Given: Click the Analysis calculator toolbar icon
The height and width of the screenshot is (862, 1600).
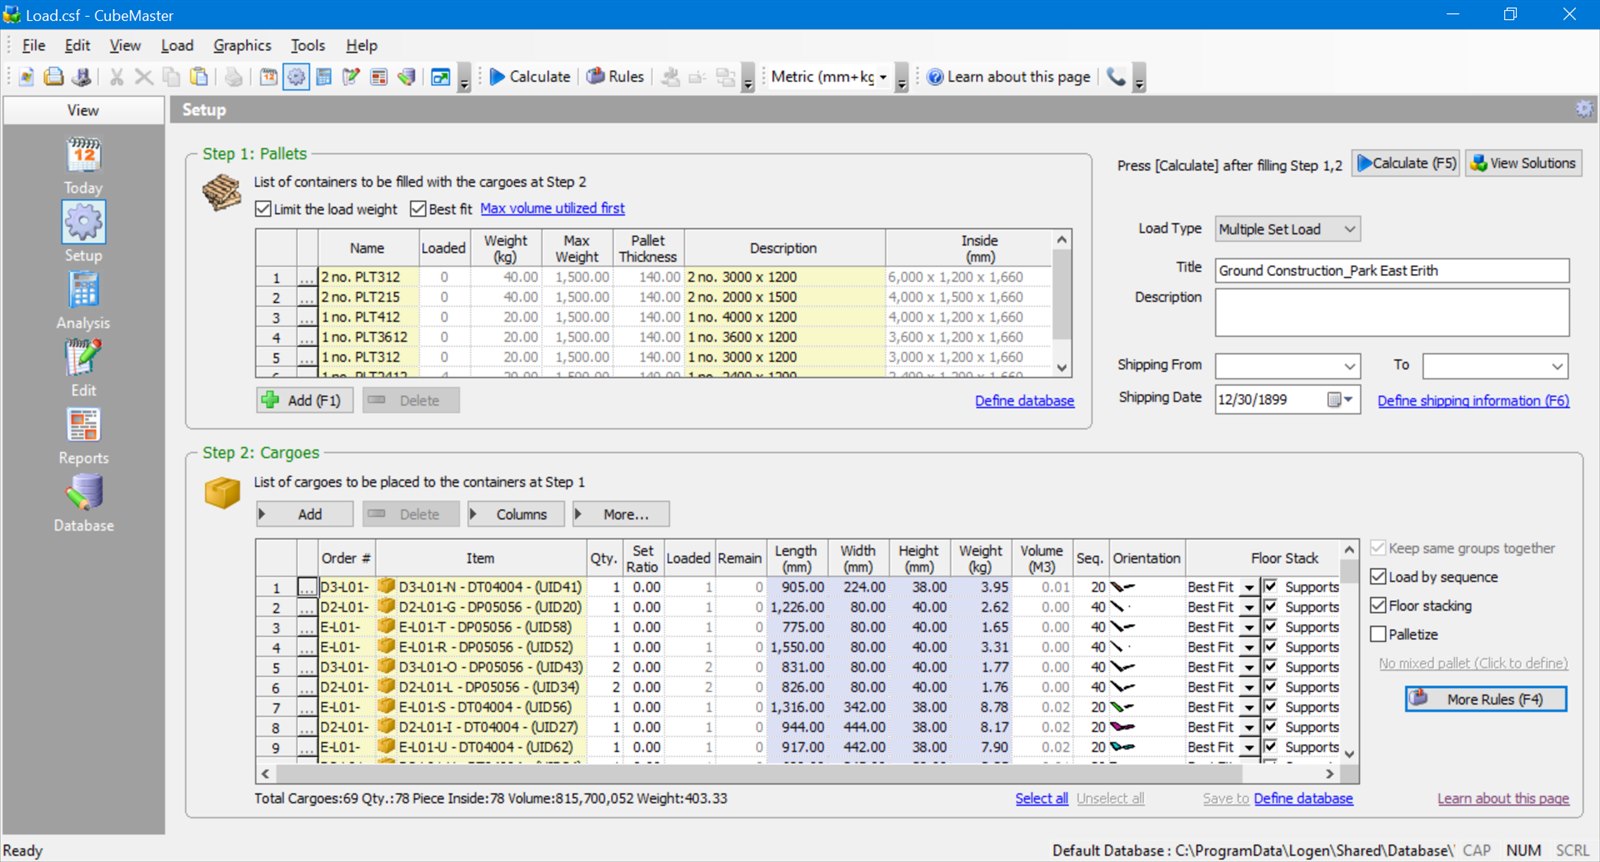Looking at the screenshot, I should 324,77.
